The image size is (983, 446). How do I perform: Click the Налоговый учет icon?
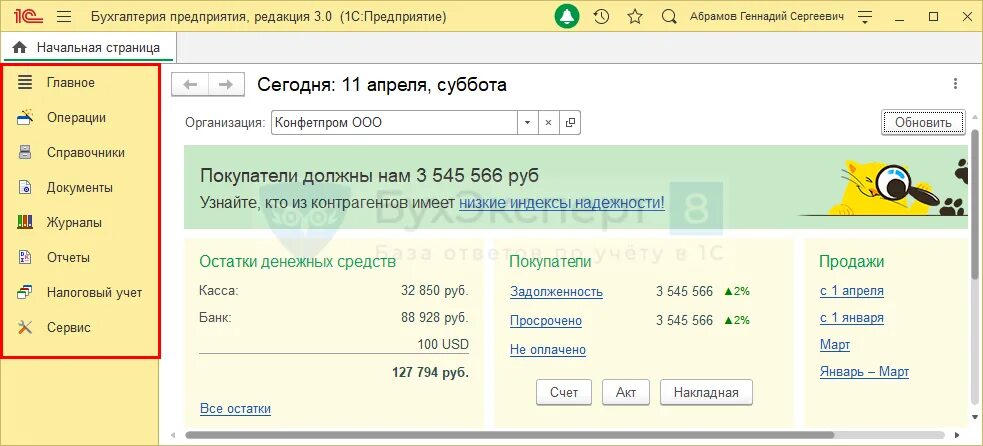click(x=25, y=292)
